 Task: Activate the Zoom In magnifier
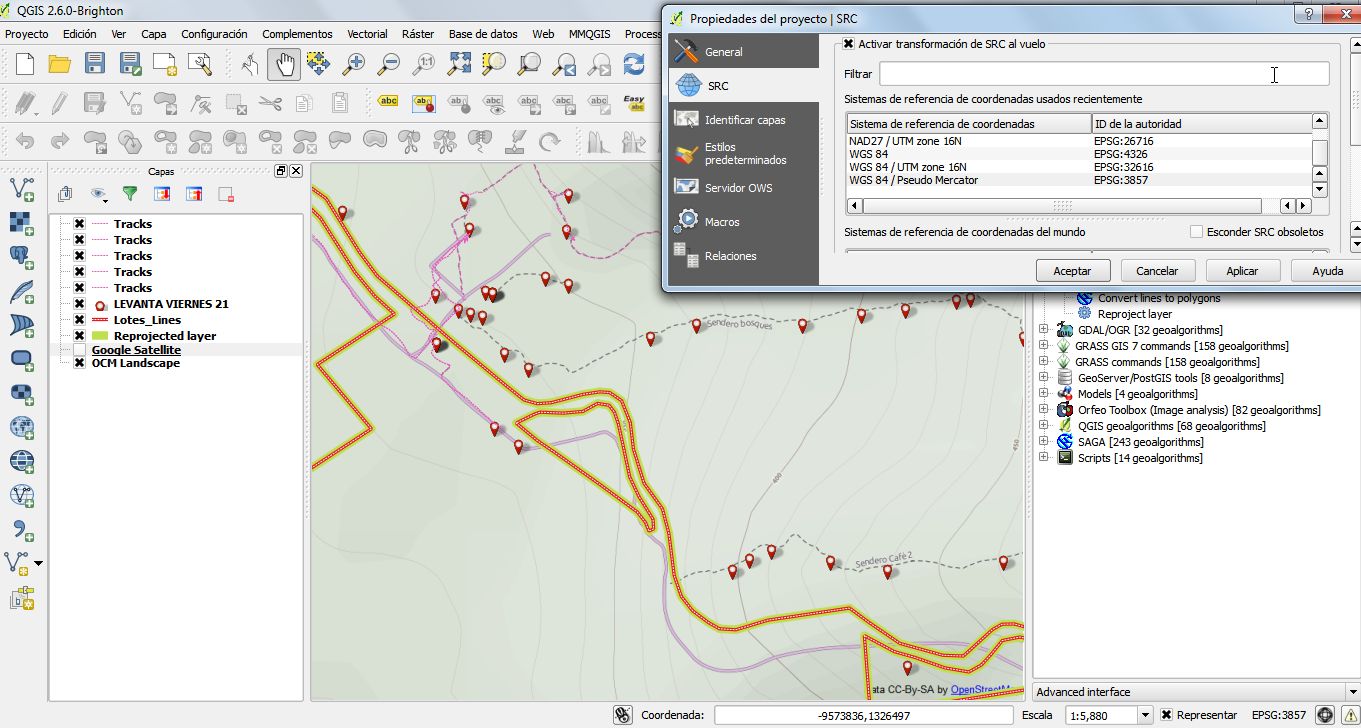click(x=354, y=64)
